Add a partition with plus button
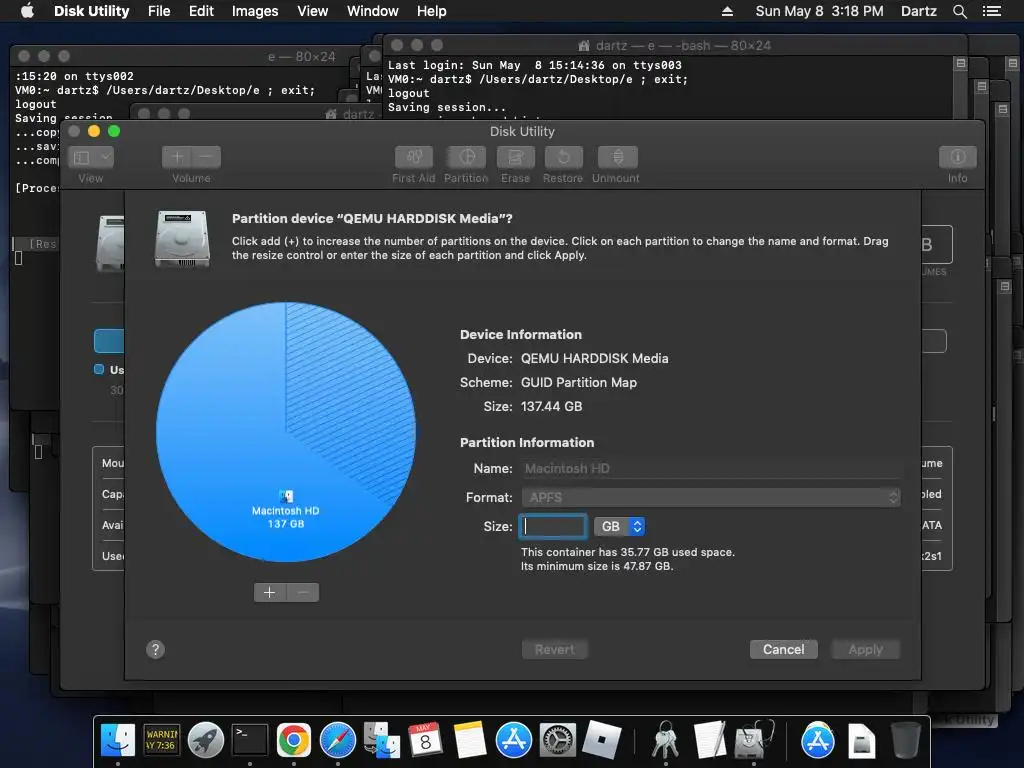This screenshot has height=768, width=1024. pyautogui.click(x=270, y=592)
